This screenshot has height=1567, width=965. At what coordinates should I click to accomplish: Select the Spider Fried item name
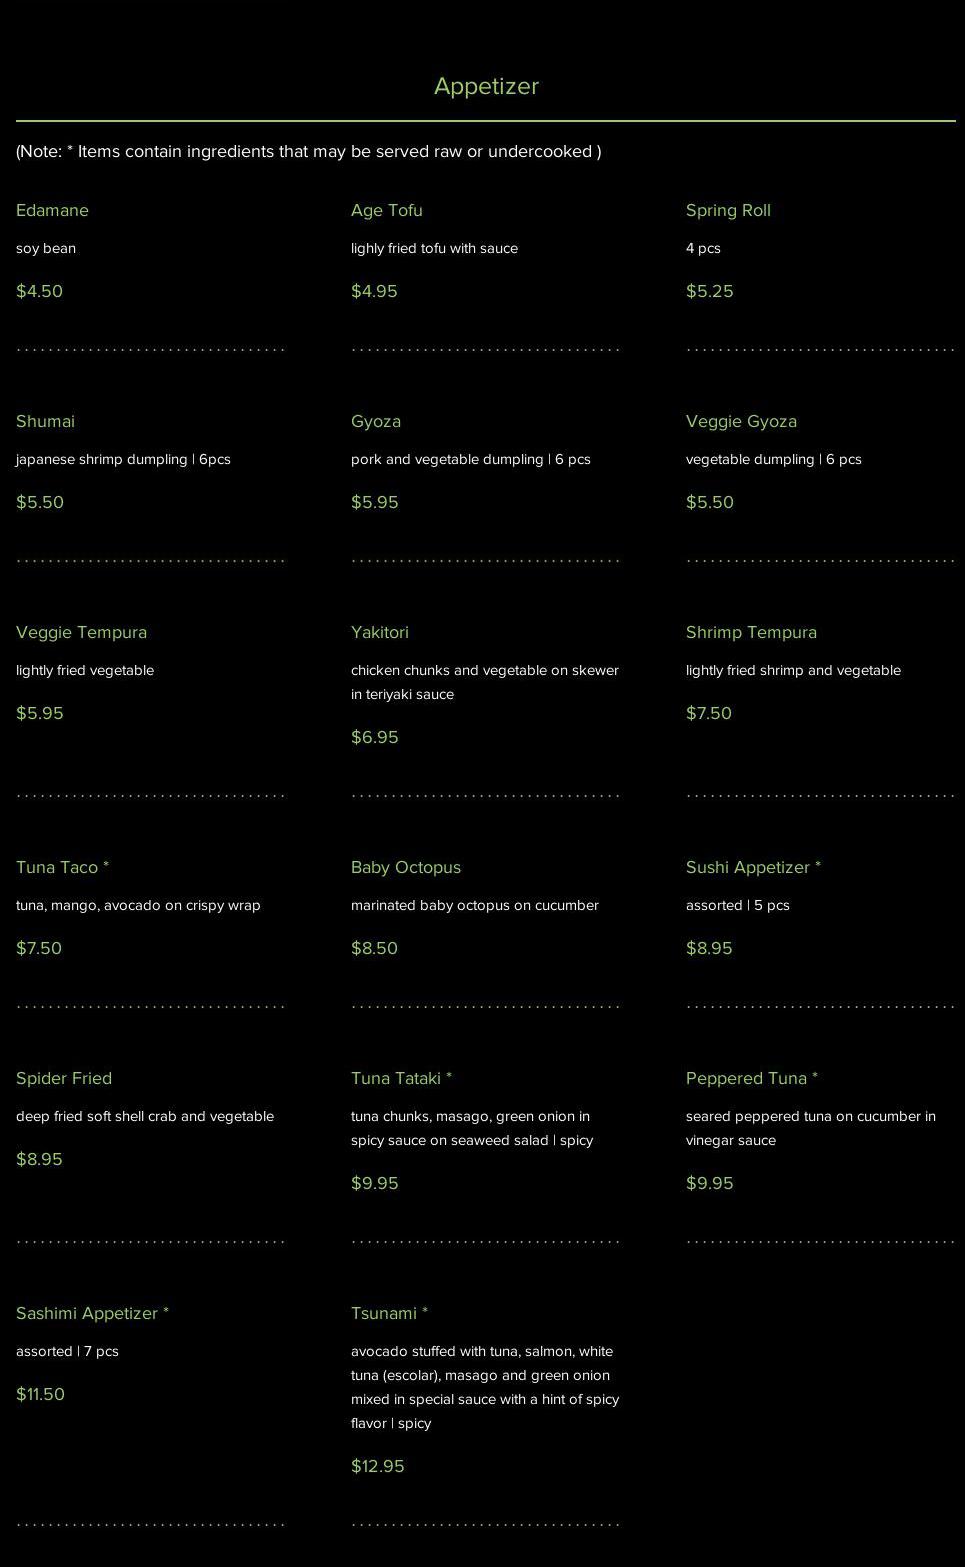point(64,1078)
